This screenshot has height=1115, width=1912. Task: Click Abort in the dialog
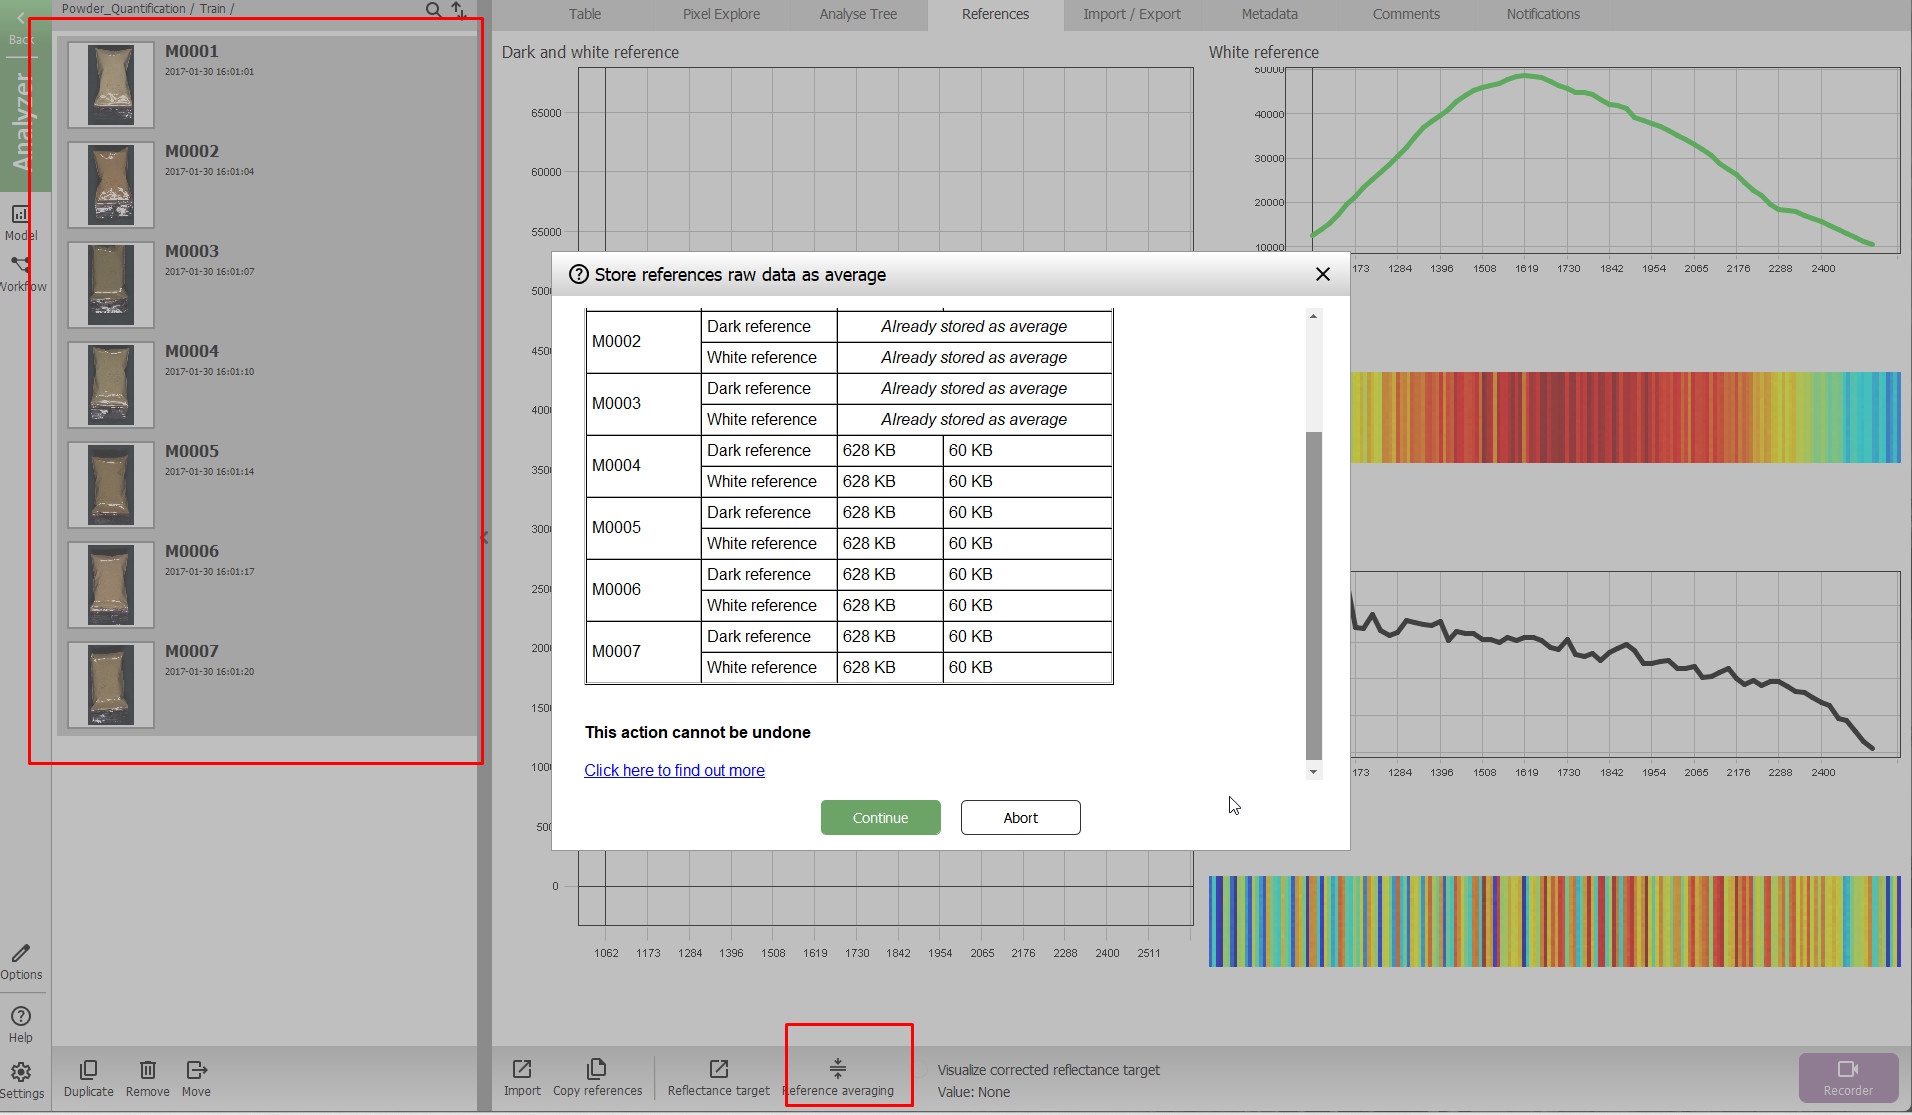tap(1020, 817)
